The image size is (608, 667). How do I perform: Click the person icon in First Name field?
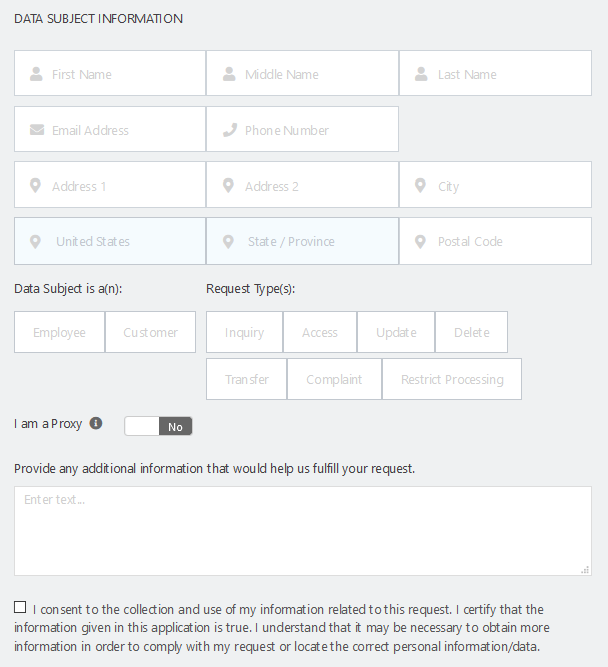click(x=37, y=74)
